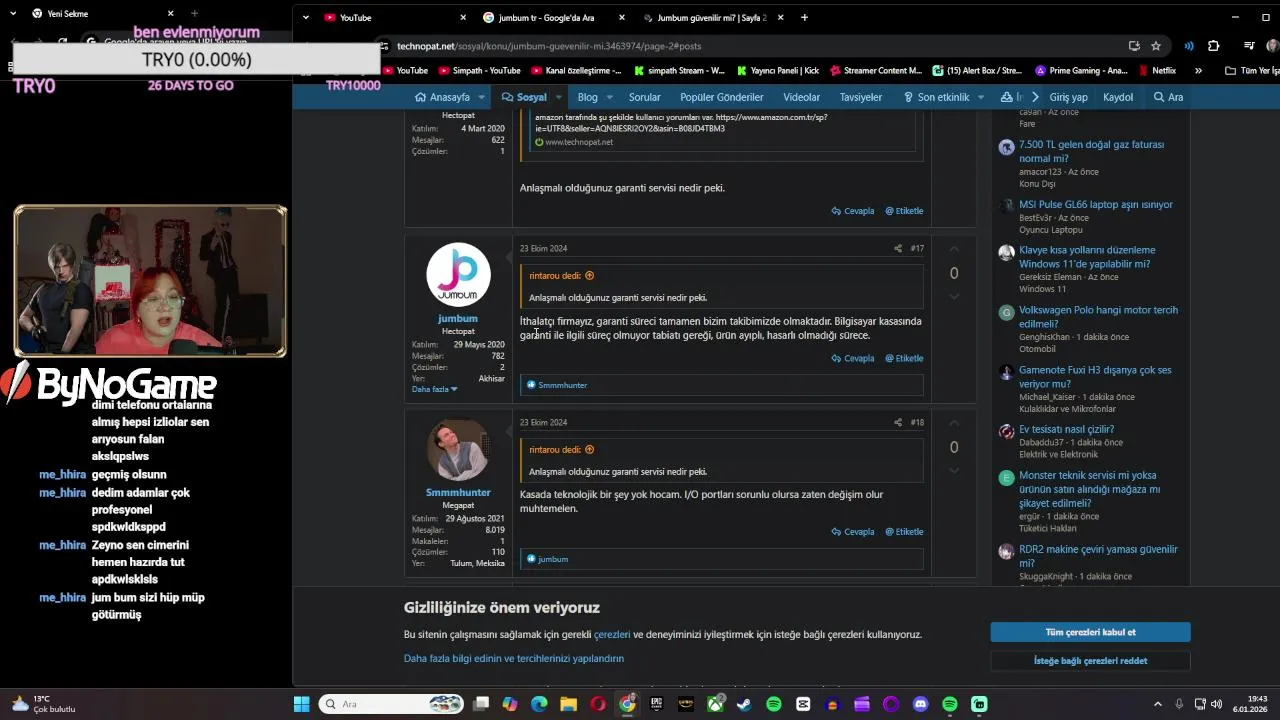Downvote post #17 by jumbum
1280x720 pixels.
[953, 296]
